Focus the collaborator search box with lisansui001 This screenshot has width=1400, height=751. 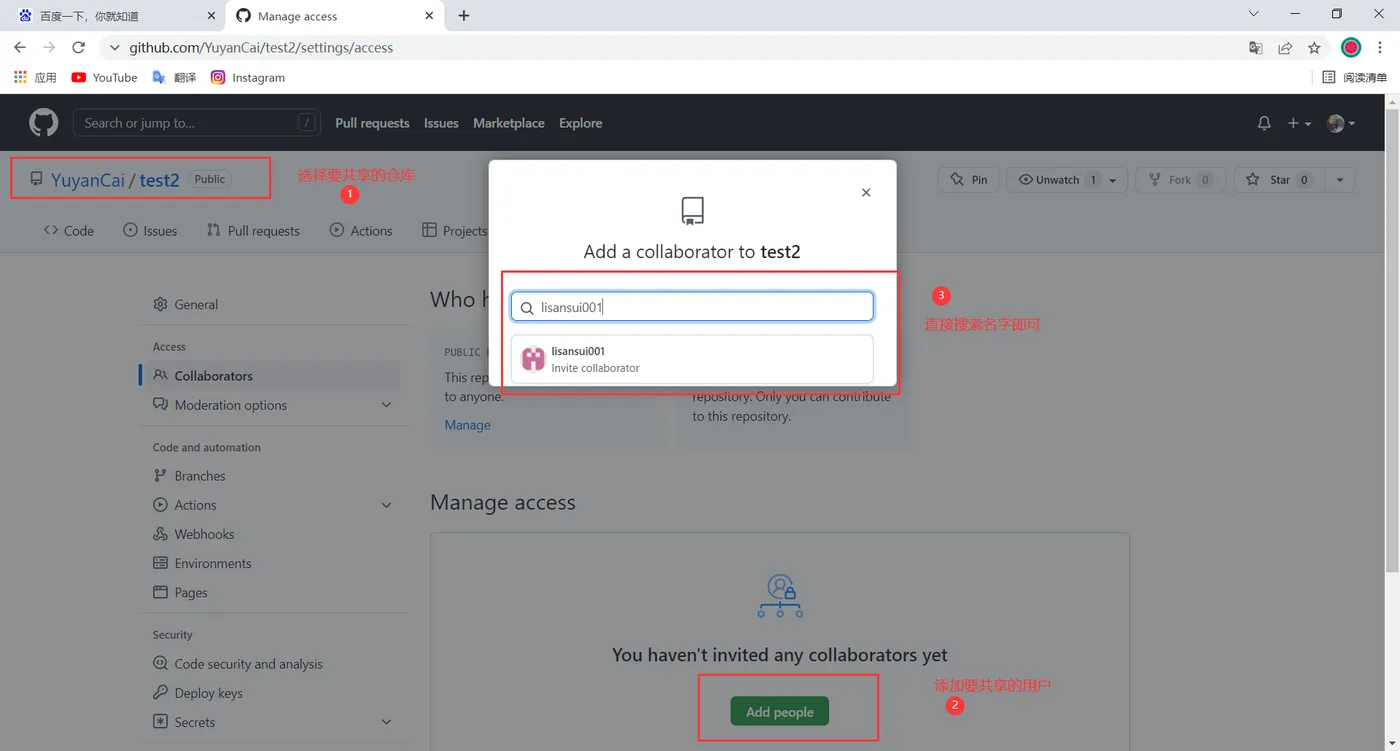692,307
